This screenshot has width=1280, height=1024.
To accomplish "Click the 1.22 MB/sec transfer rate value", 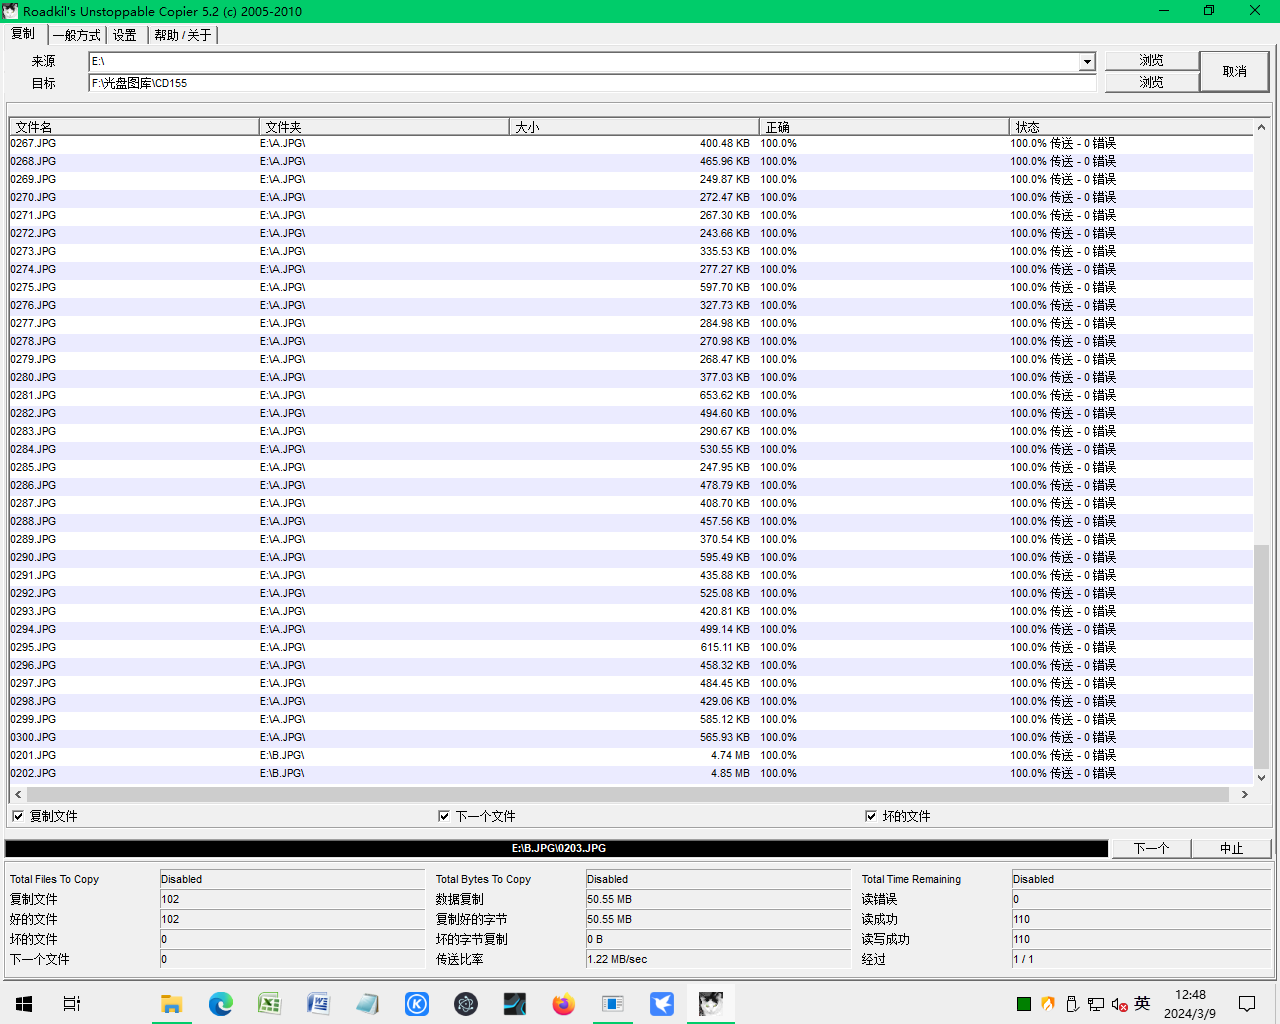I will [617, 959].
